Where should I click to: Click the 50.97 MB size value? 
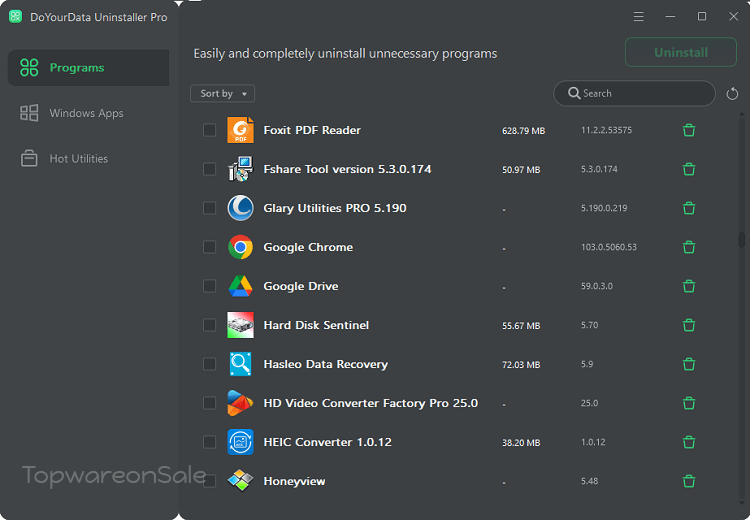521,170
